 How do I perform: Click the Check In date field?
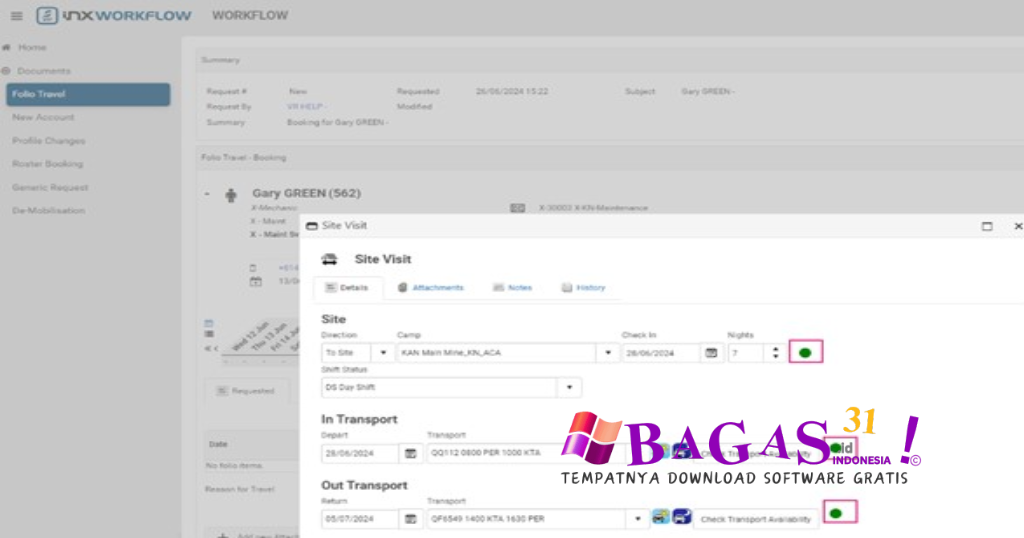[x=661, y=353]
